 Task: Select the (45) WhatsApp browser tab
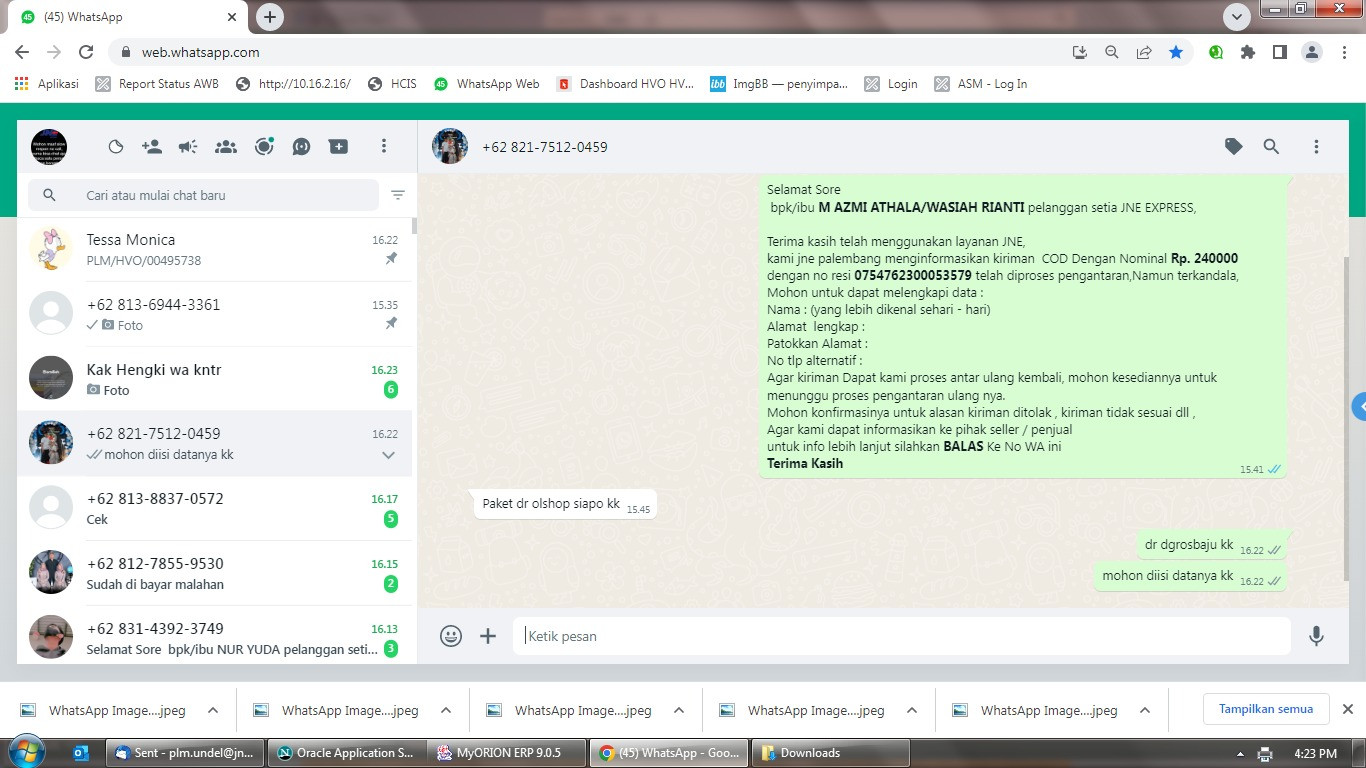[x=127, y=17]
